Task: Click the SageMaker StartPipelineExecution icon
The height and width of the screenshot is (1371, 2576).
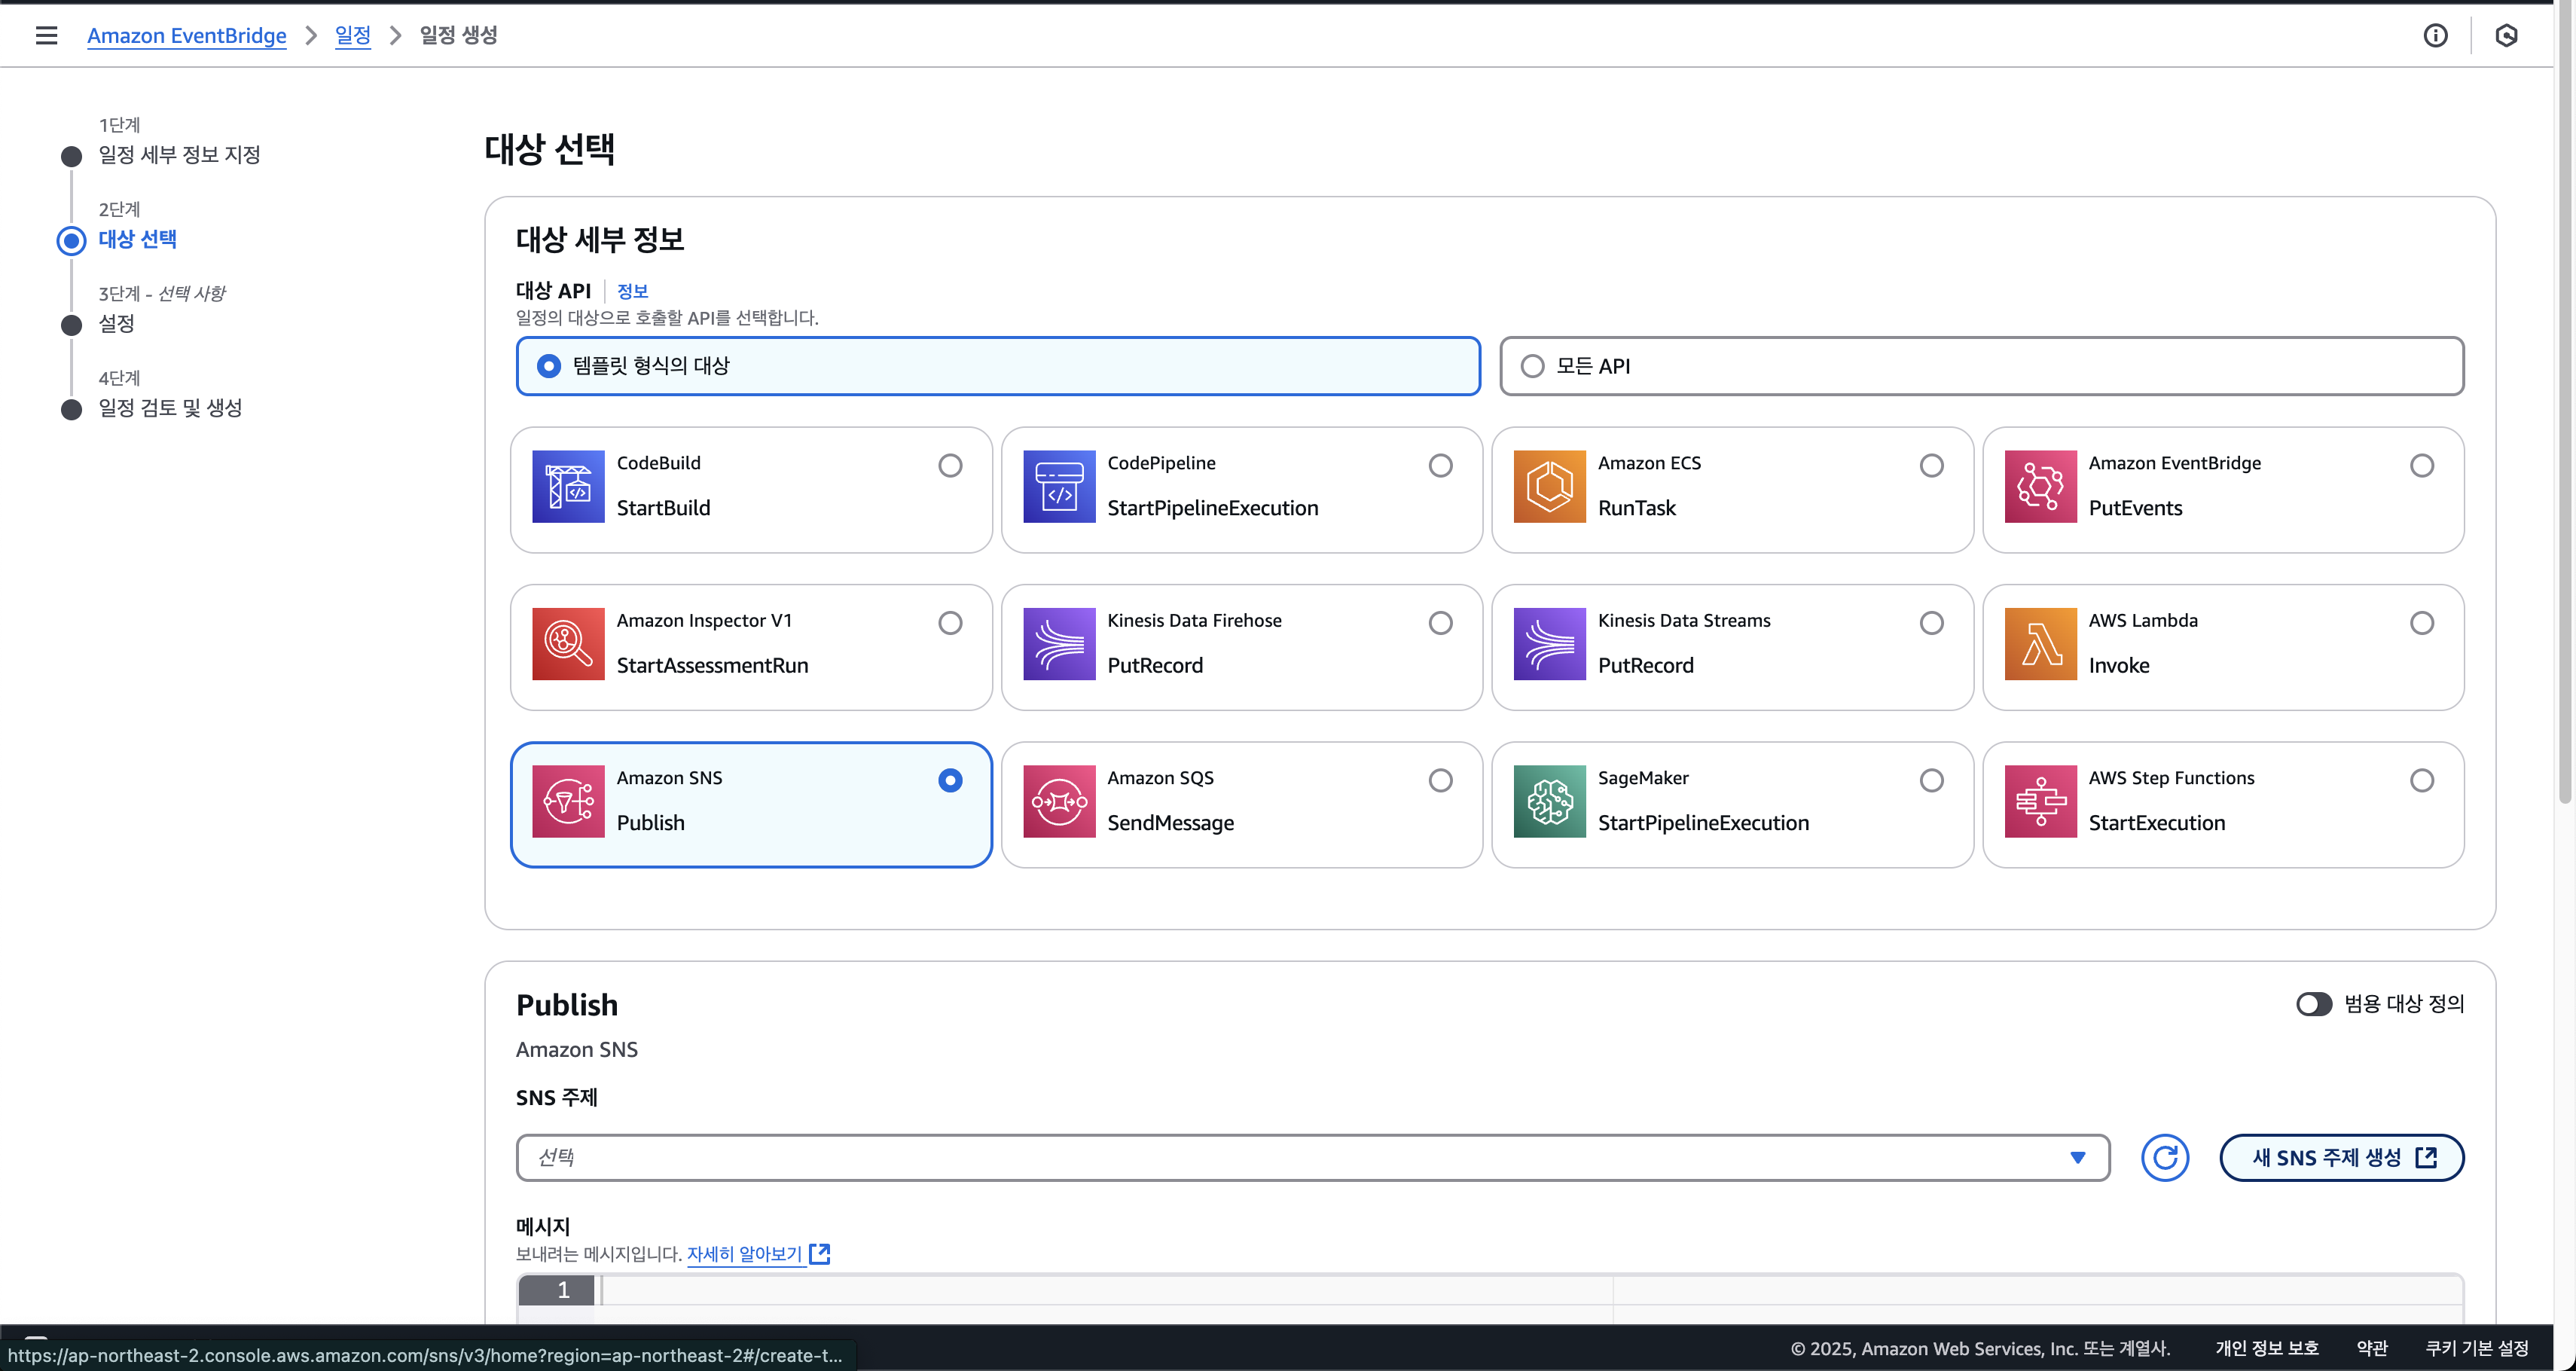Action: point(1549,801)
